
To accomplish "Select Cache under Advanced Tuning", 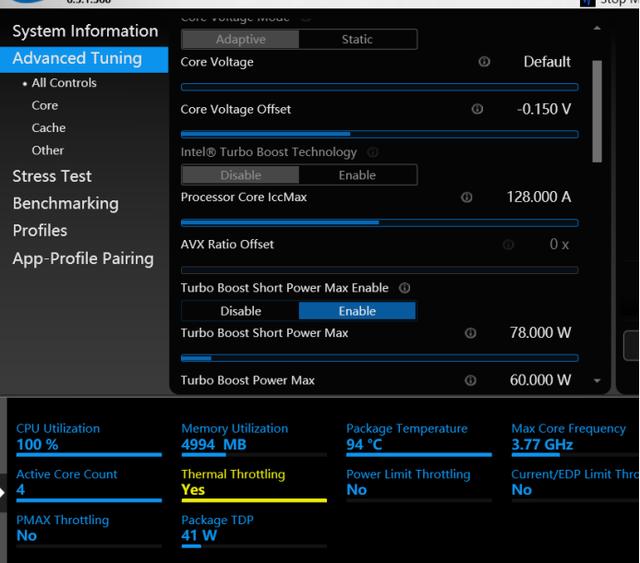I will pyautogui.click(x=49, y=128).
